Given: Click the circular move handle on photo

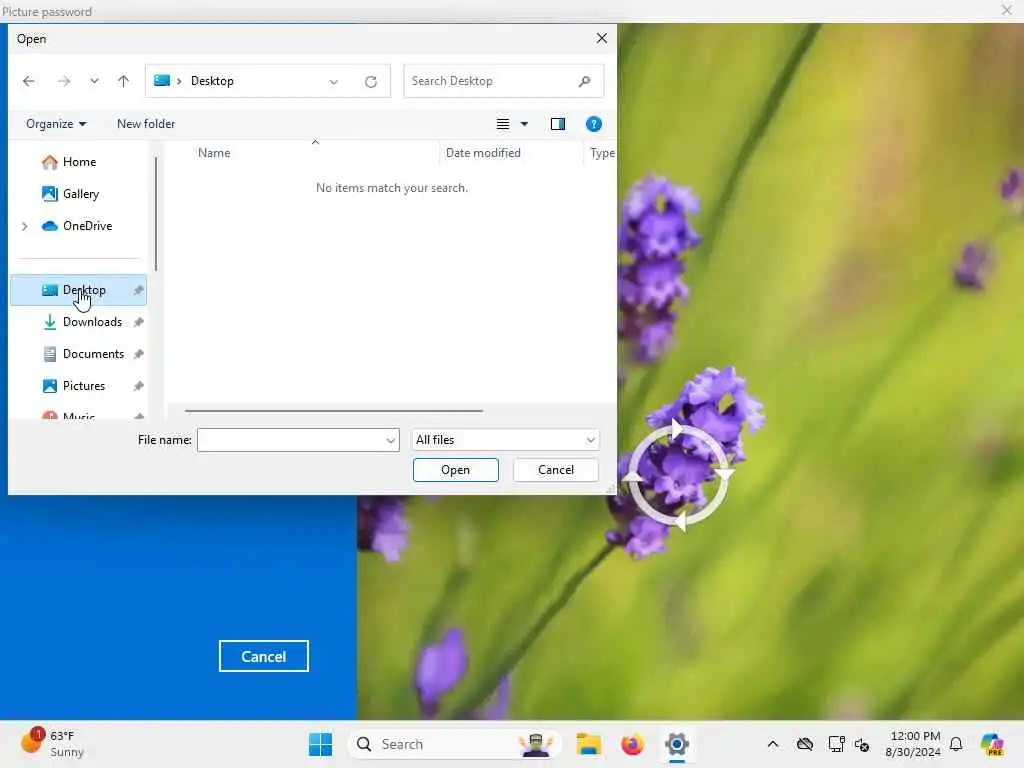Looking at the screenshot, I should pos(679,477).
